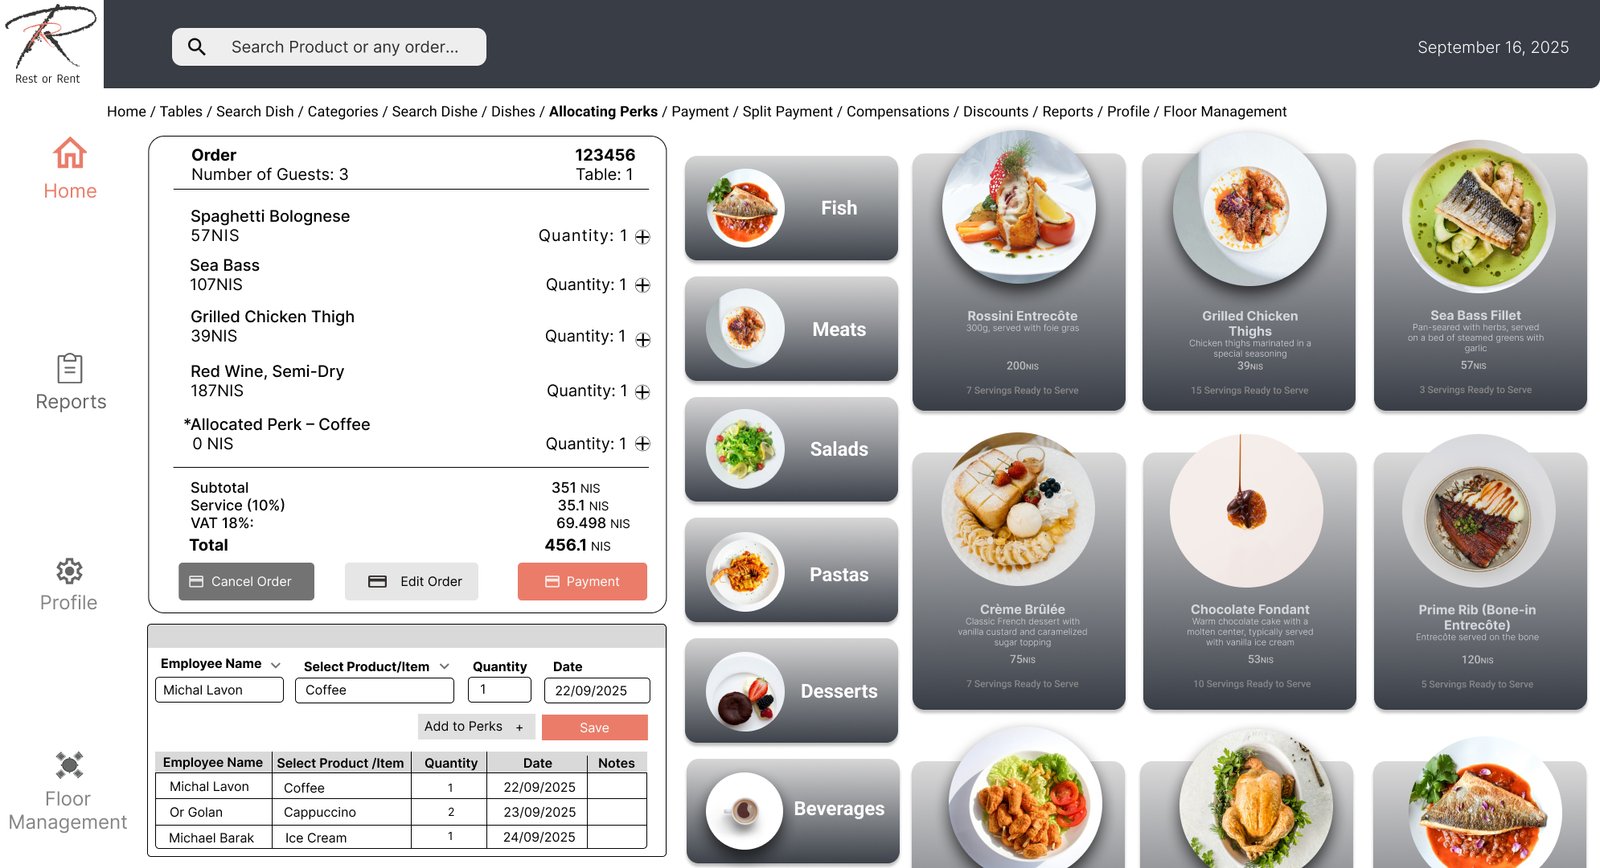Add one more Sea Bass with plus
This screenshot has height=868, width=1600.
tap(643, 286)
